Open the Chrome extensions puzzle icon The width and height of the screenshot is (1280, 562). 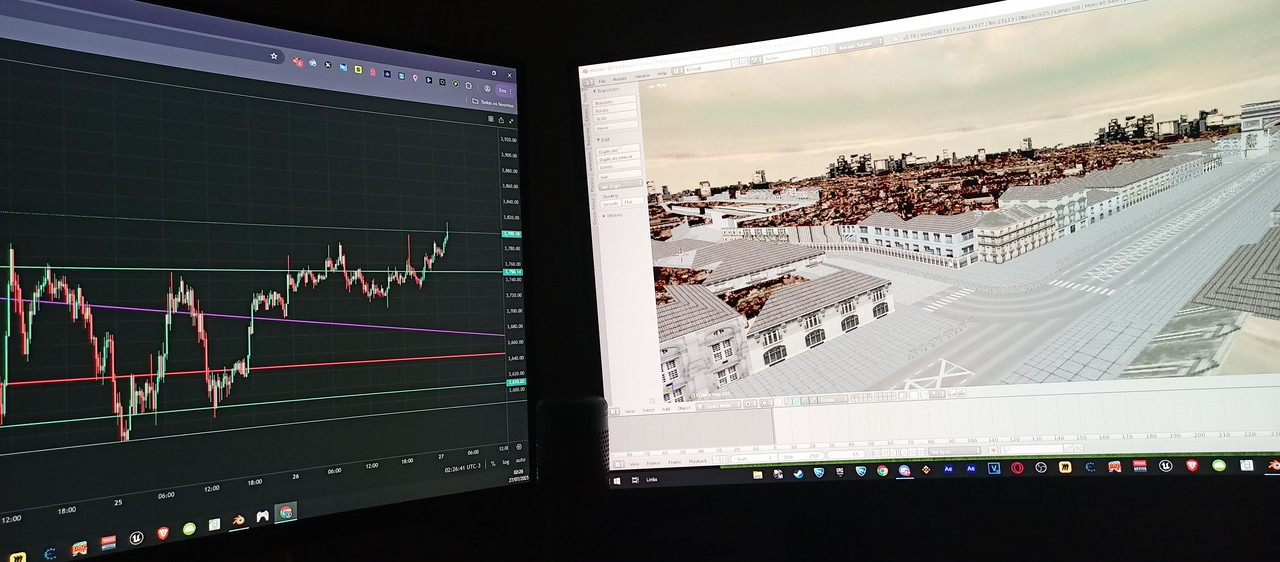(468, 85)
